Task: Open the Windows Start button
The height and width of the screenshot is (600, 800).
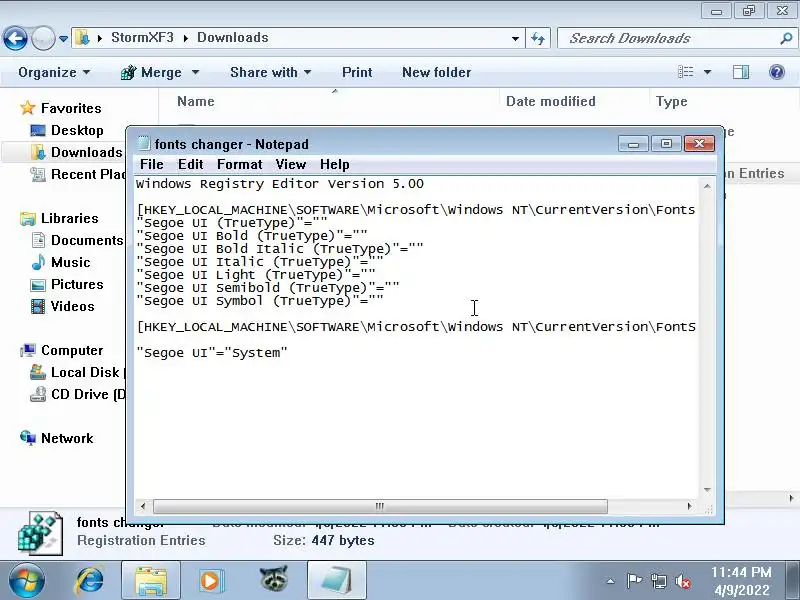Action: (25, 581)
